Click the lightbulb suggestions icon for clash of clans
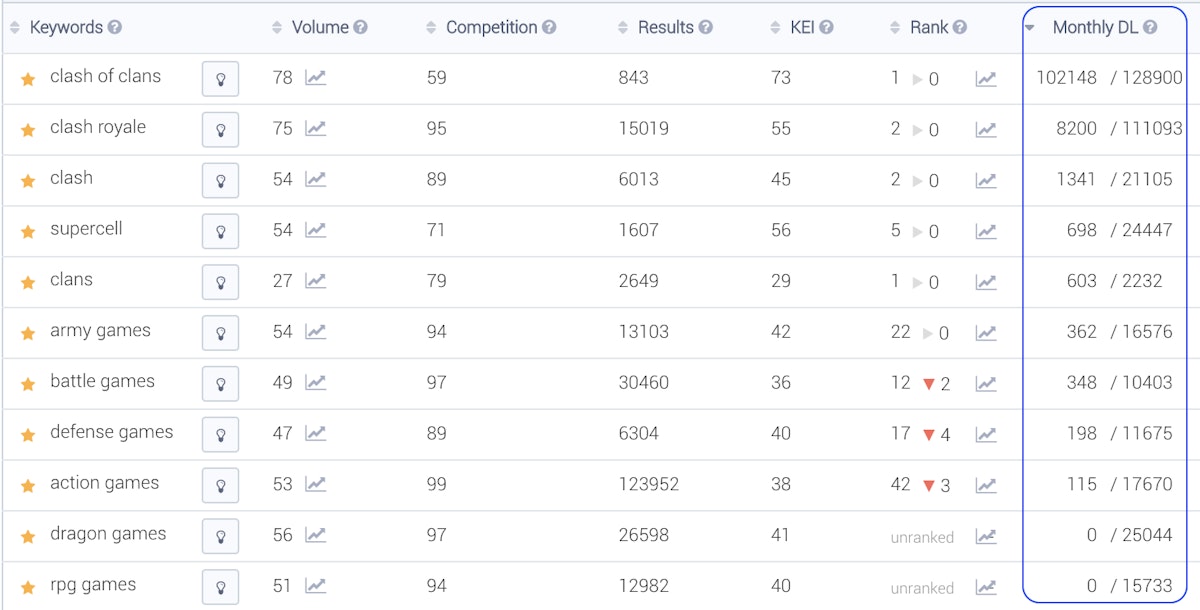The height and width of the screenshot is (610, 1200). click(220, 78)
